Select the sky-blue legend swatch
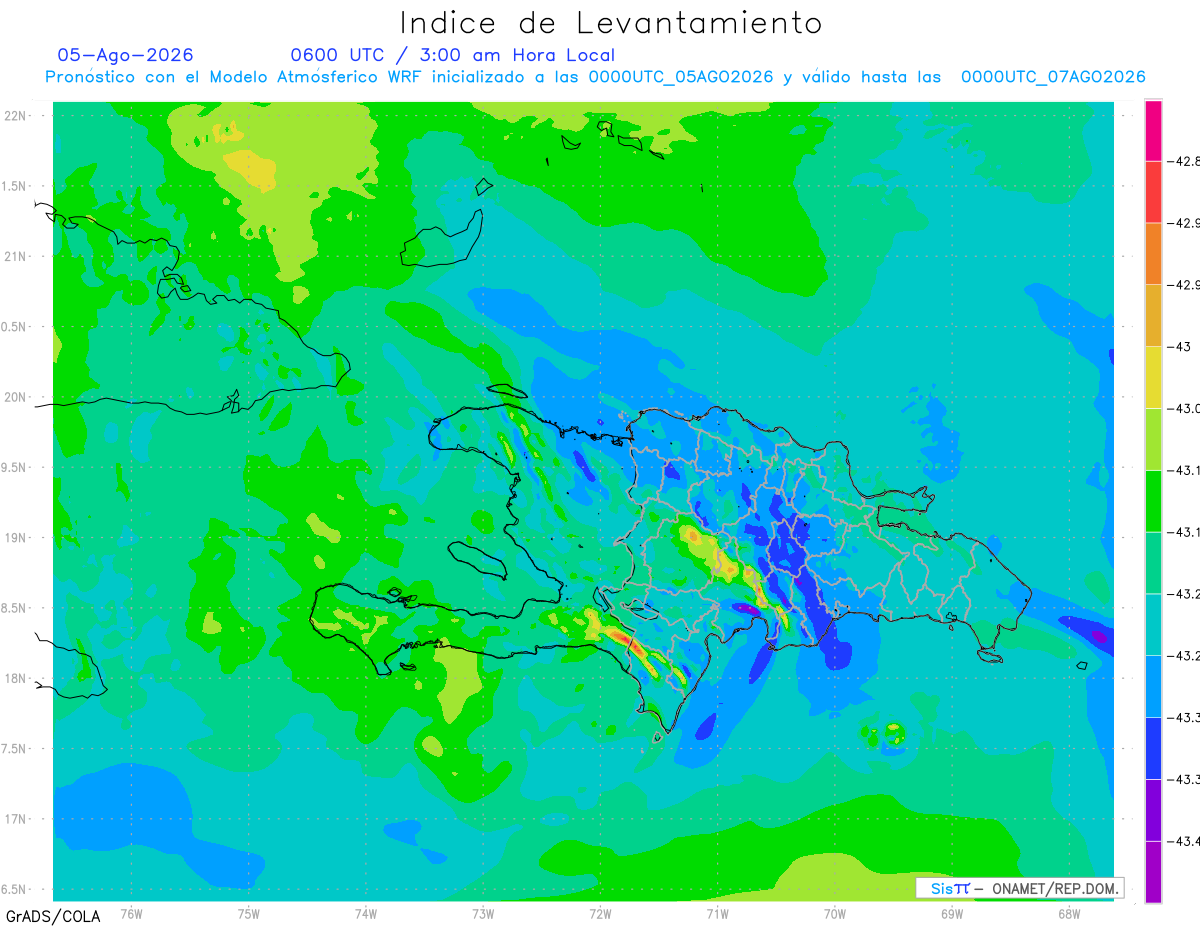 [x=1153, y=686]
